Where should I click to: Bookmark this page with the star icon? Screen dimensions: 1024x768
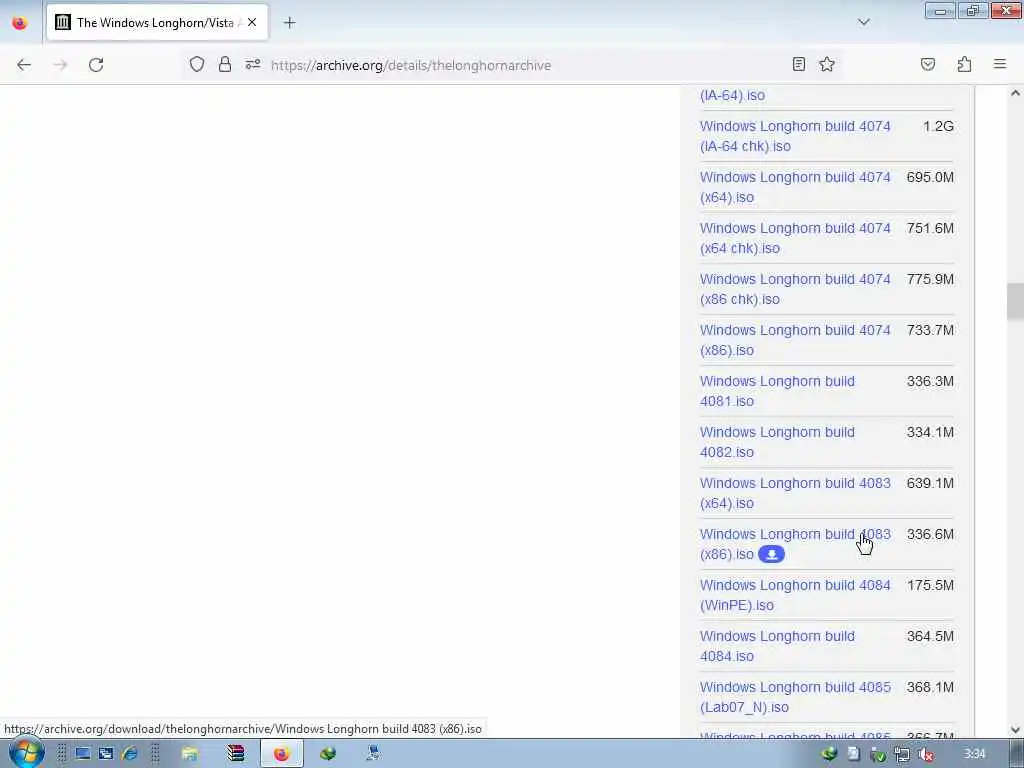pos(827,64)
